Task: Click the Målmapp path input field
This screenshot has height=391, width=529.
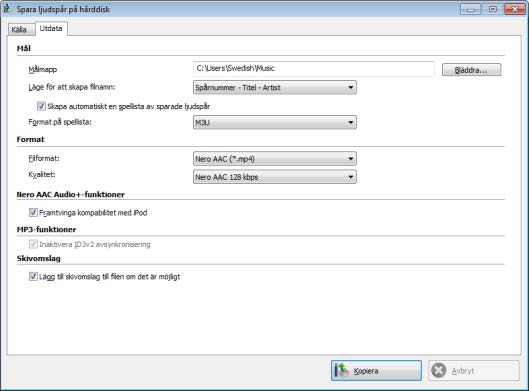Action: tap(313, 68)
